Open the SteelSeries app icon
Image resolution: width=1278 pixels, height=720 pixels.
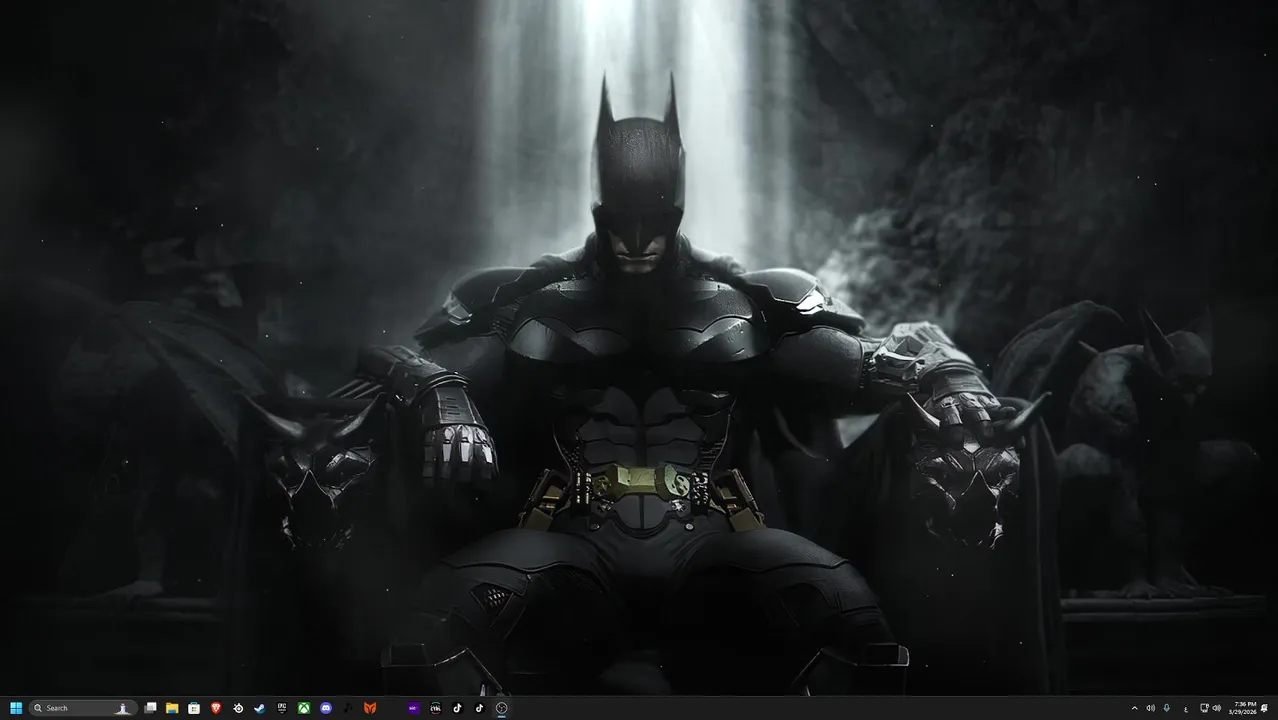pyautogui.click(x=238, y=708)
